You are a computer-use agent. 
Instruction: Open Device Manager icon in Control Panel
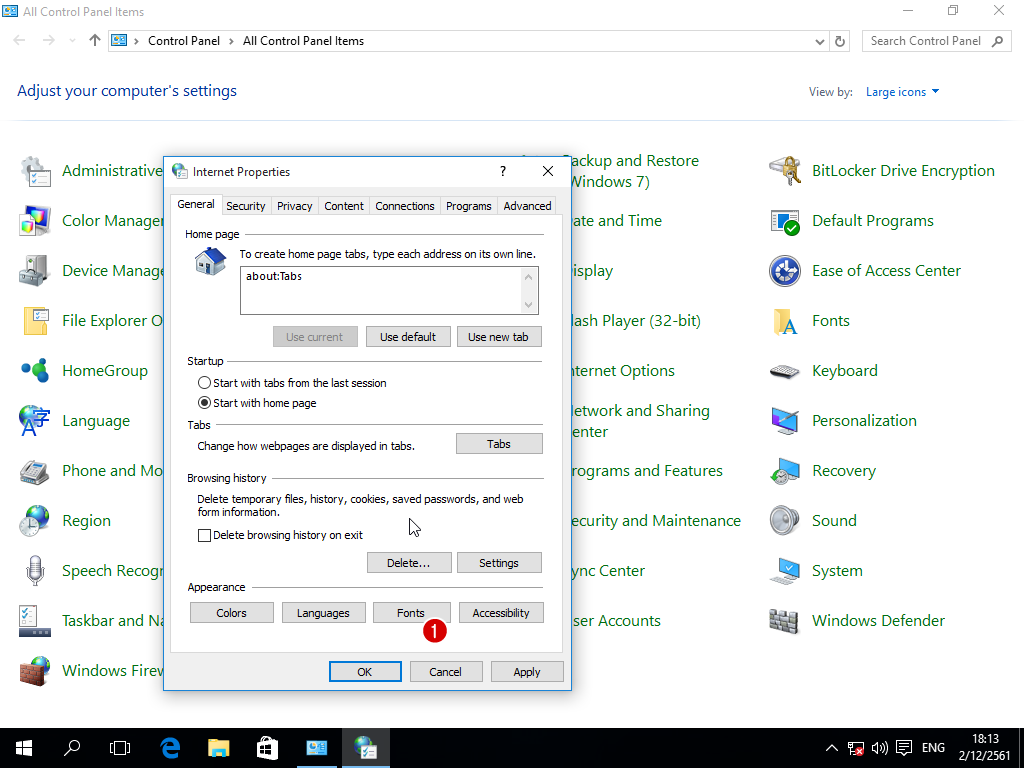35,271
